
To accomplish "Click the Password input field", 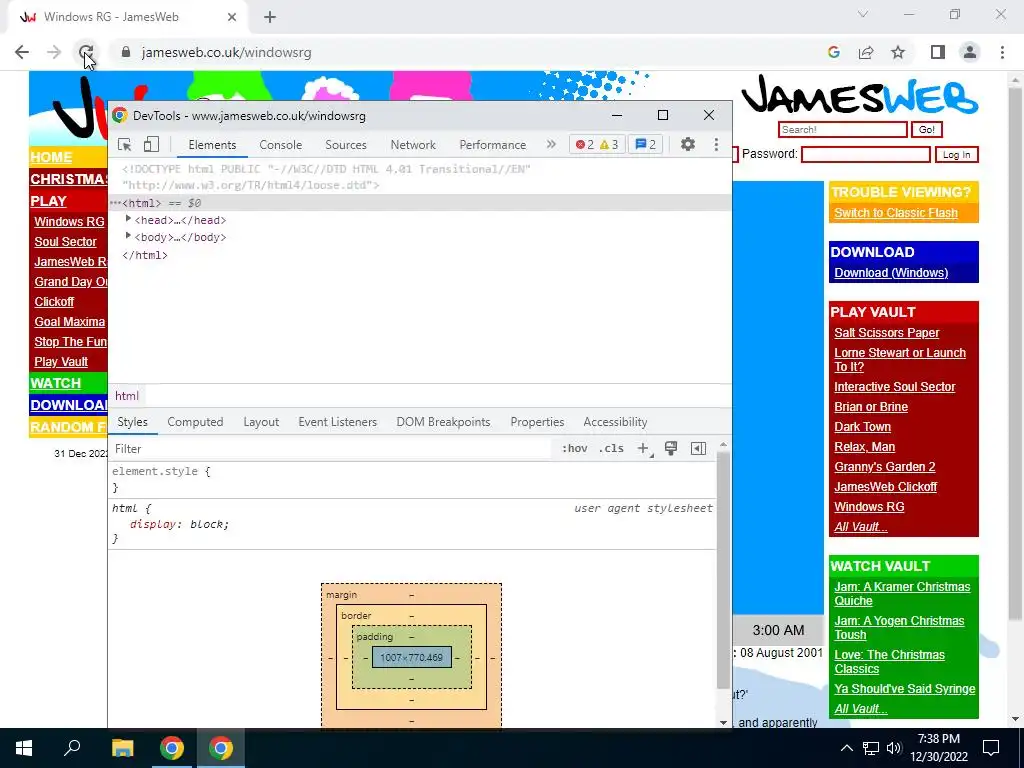I will (866, 154).
